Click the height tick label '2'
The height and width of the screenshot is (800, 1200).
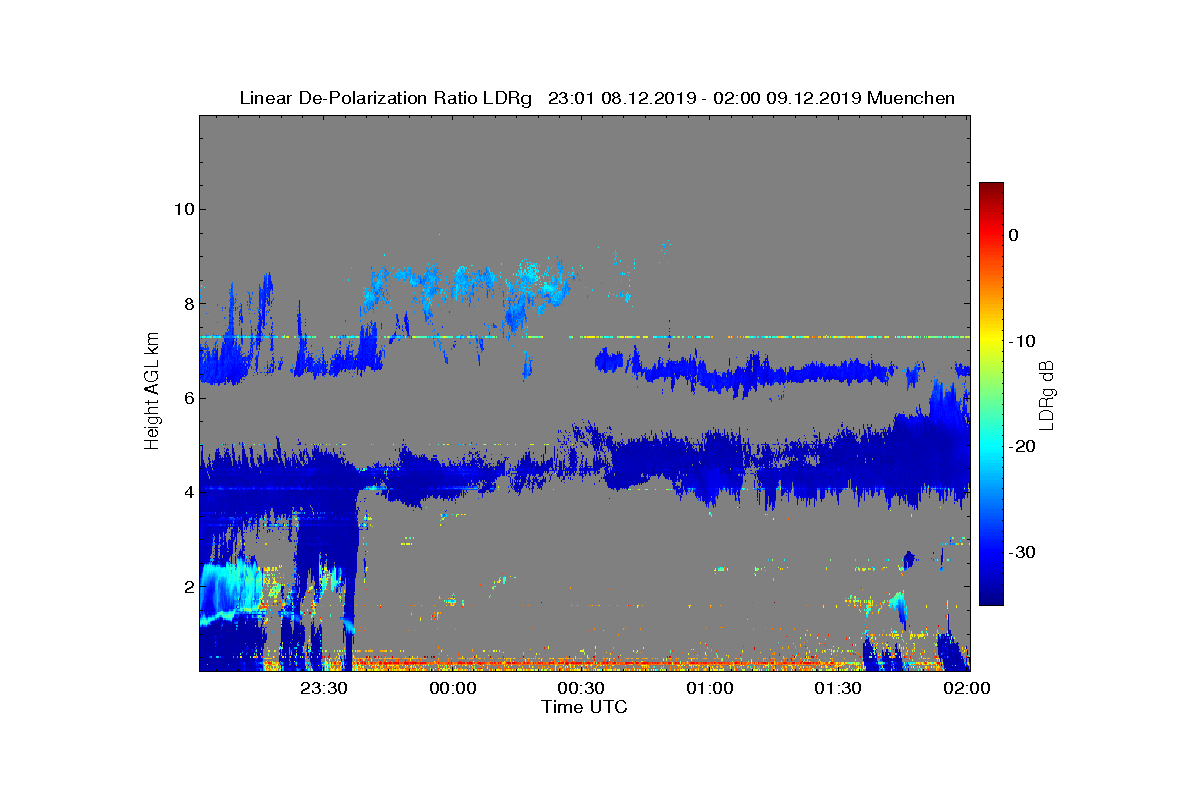(187, 585)
